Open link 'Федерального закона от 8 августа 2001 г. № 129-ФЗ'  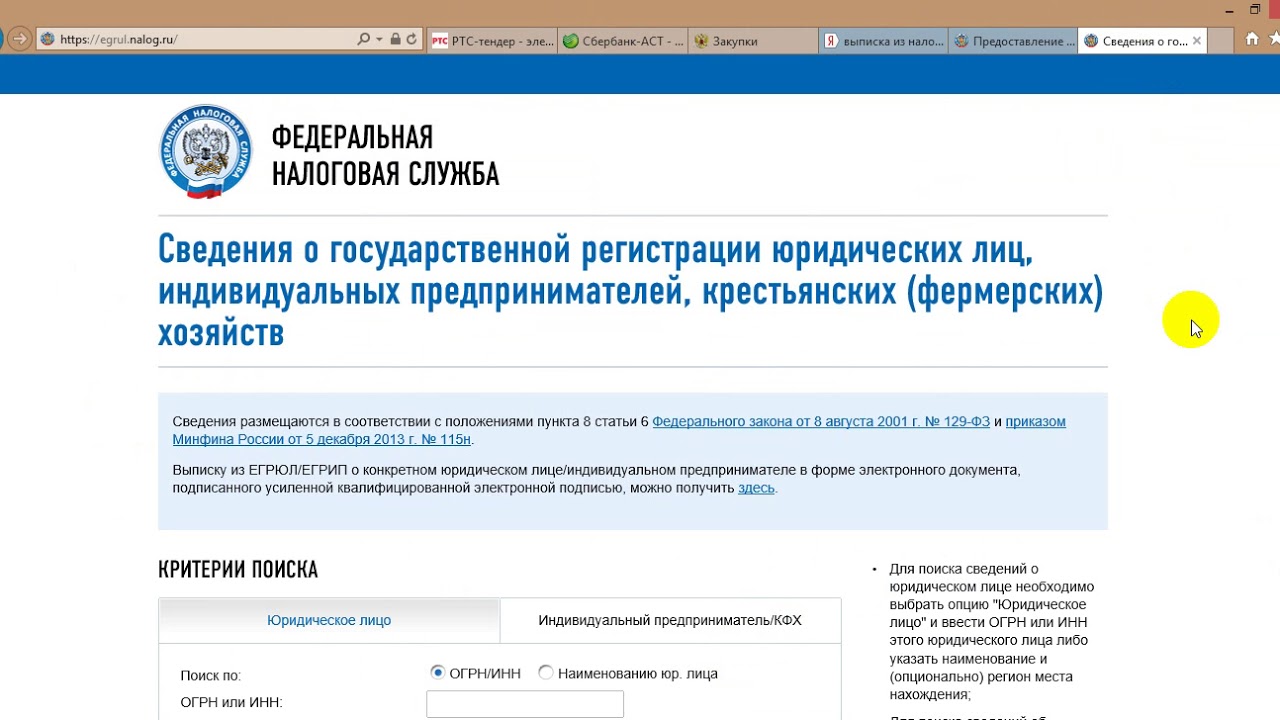point(821,421)
